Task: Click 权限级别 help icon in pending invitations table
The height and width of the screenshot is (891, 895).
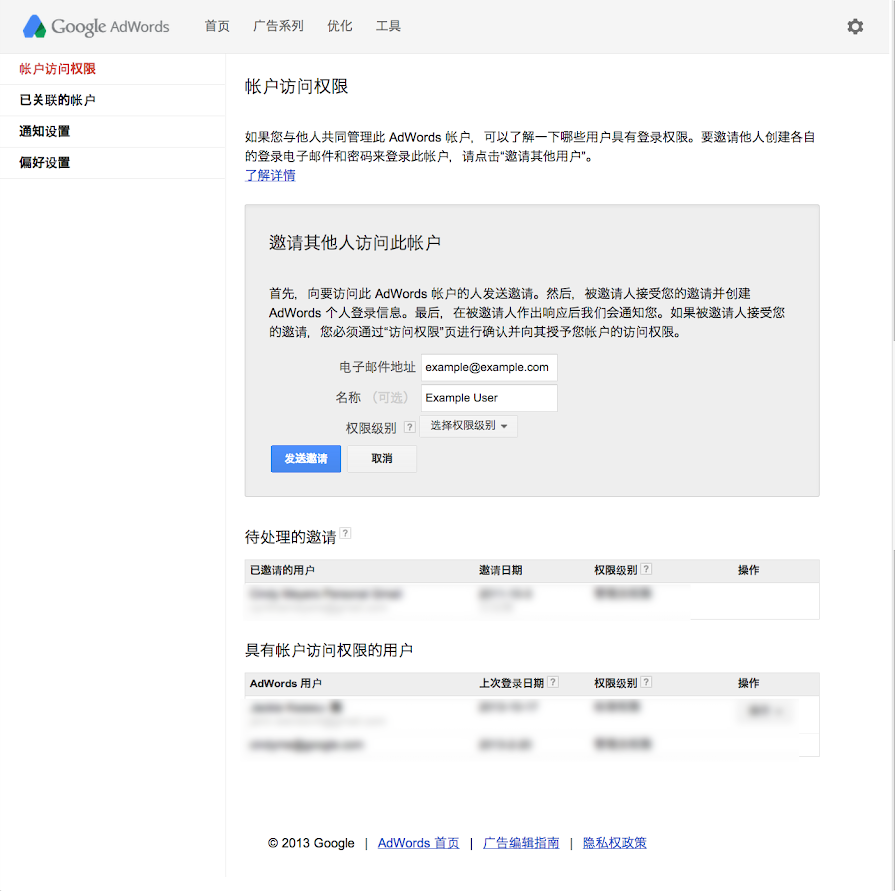Action: pyautogui.click(x=646, y=570)
